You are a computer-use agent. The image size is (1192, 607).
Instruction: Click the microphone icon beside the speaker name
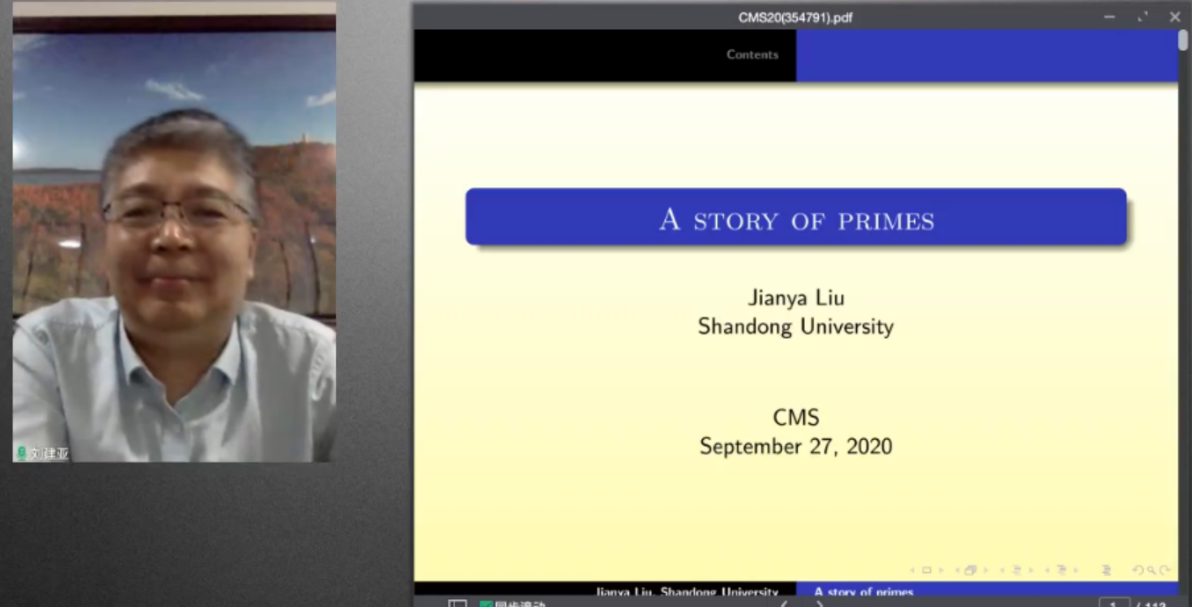pyautogui.click(x=21, y=453)
